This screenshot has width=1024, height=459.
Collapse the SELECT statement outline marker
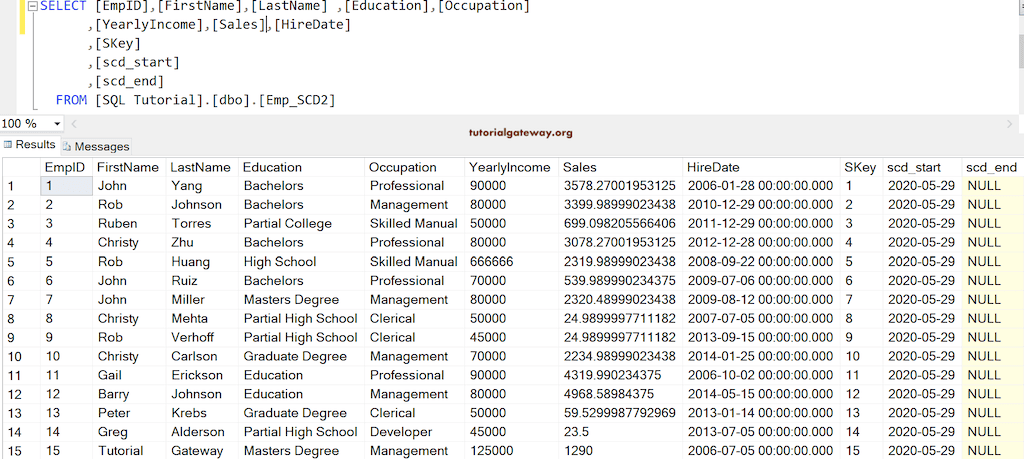click(x=32, y=6)
